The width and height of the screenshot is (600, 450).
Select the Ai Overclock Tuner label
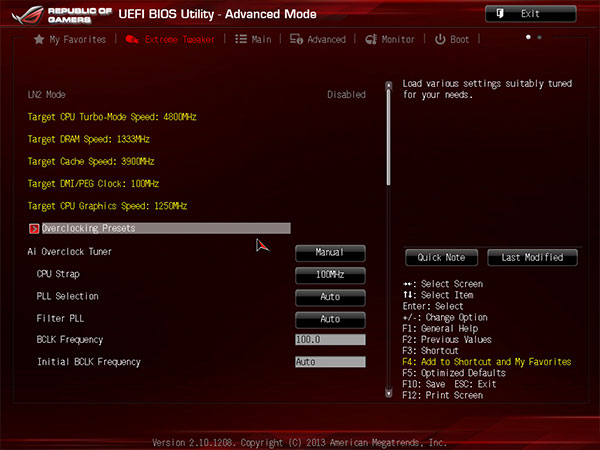pos(70,252)
